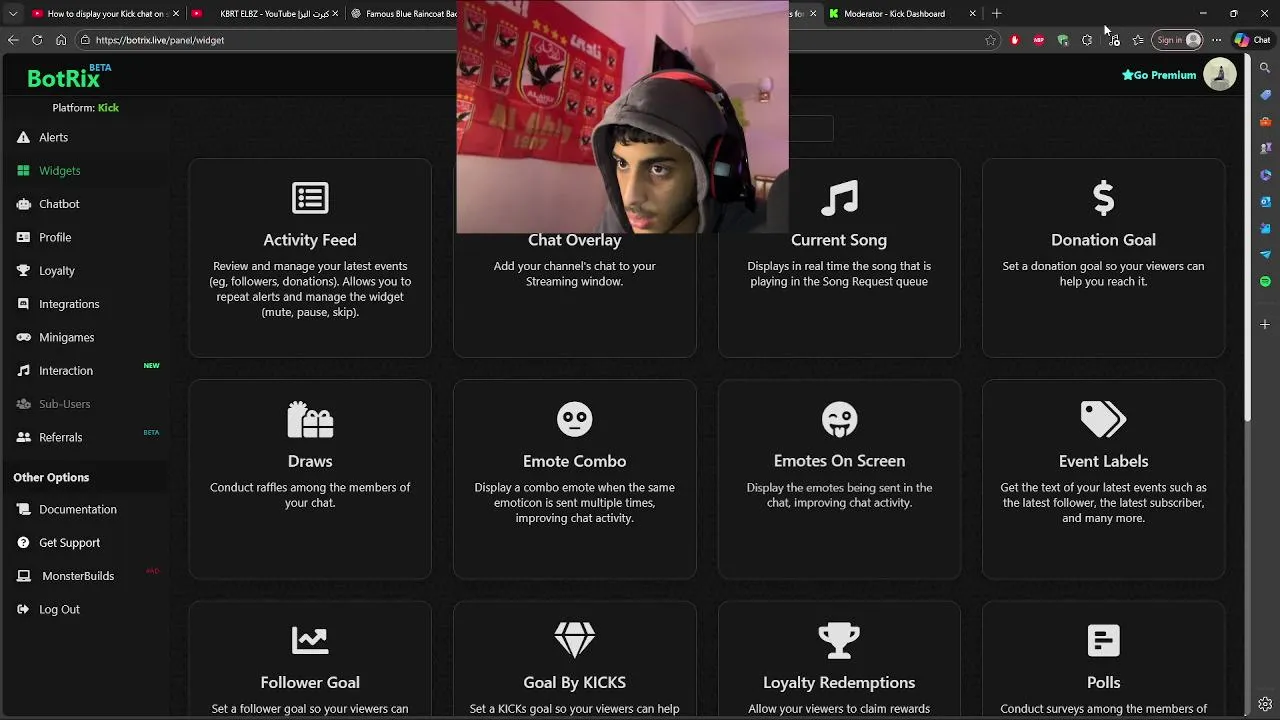Click Go Premium button
Screen dimensions: 1280x720
pos(1159,75)
